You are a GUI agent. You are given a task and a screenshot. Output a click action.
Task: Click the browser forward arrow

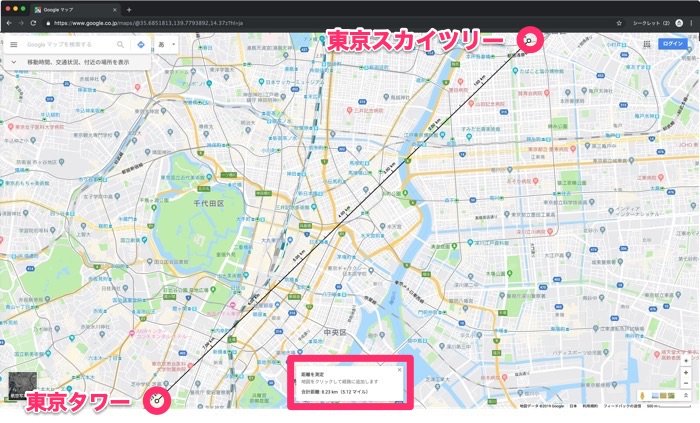click(x=21, y=23)
